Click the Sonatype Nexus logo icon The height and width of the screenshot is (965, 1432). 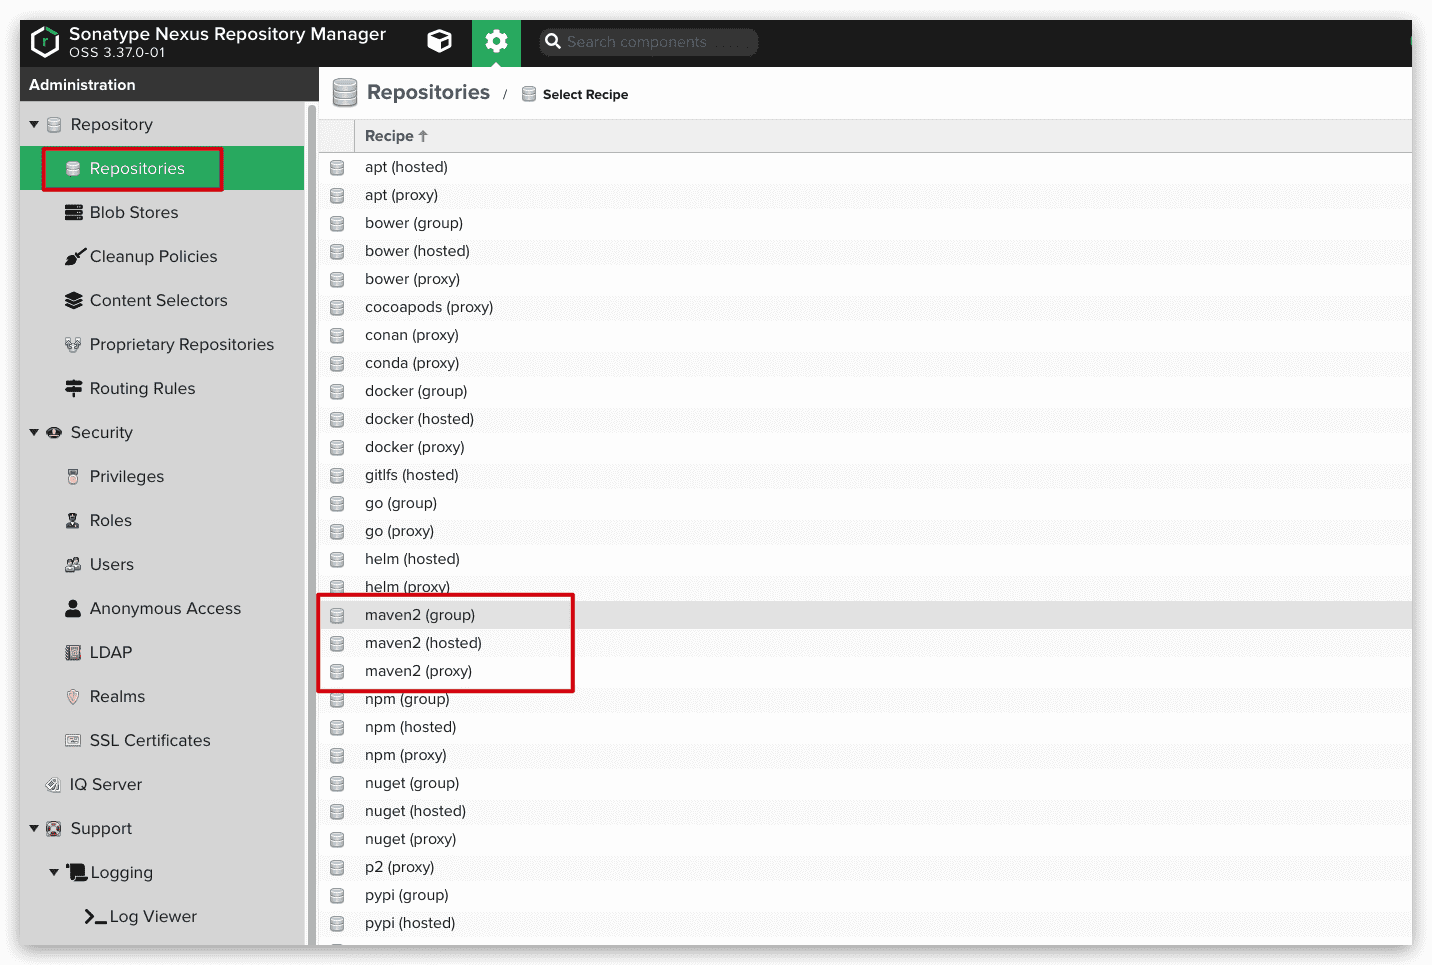pyautogui.click(x=45, y=42)
